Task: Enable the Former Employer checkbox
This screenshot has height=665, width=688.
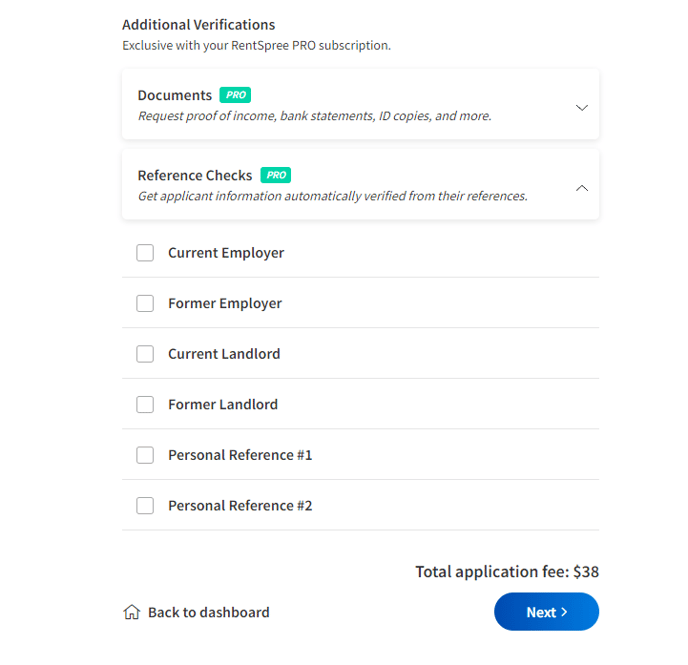Action: click(145, 303)
